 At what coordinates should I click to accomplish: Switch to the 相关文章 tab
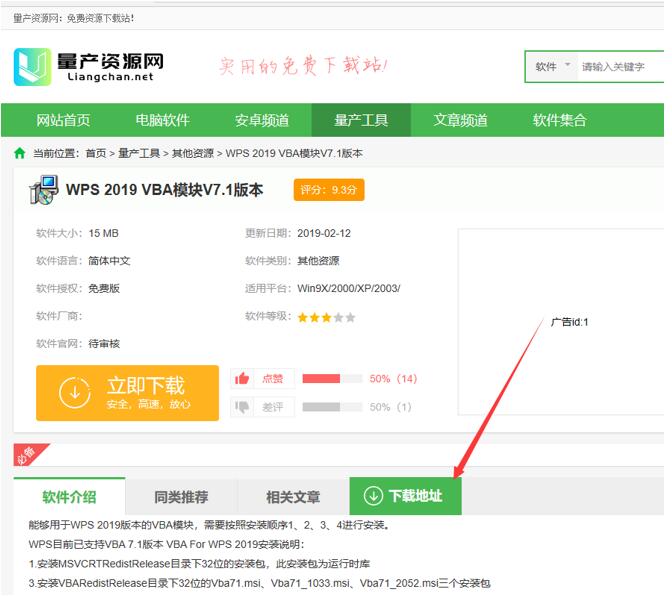coord(293,497)
